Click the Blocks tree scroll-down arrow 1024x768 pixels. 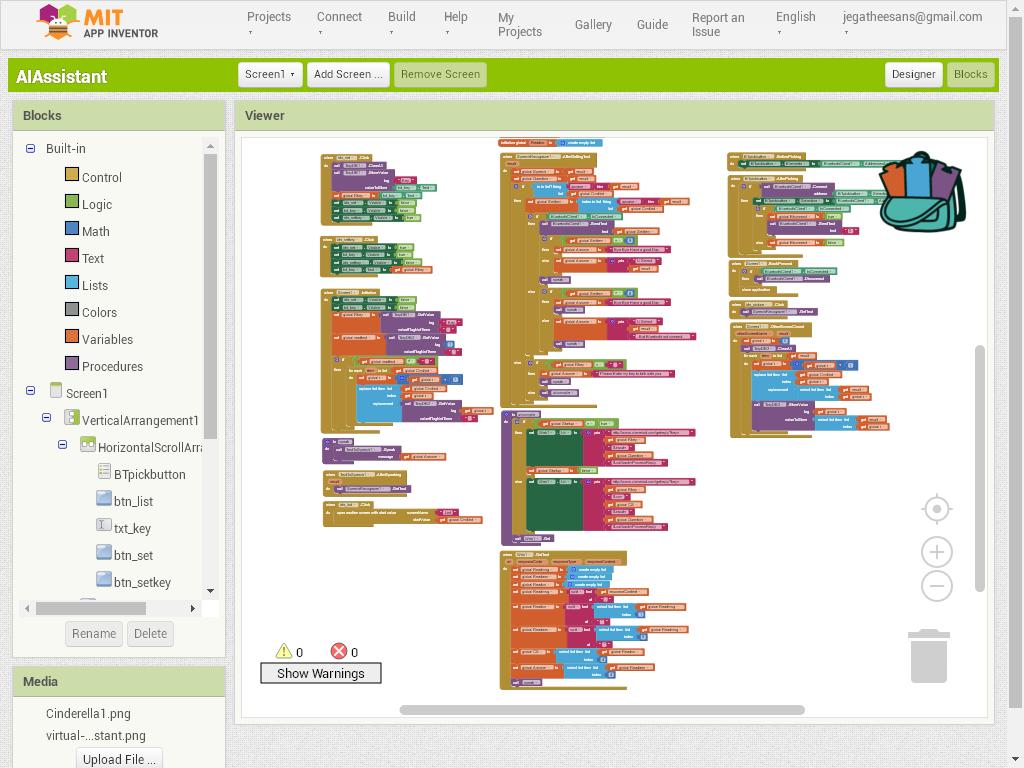pyautogui.click(x=210, y=590)
